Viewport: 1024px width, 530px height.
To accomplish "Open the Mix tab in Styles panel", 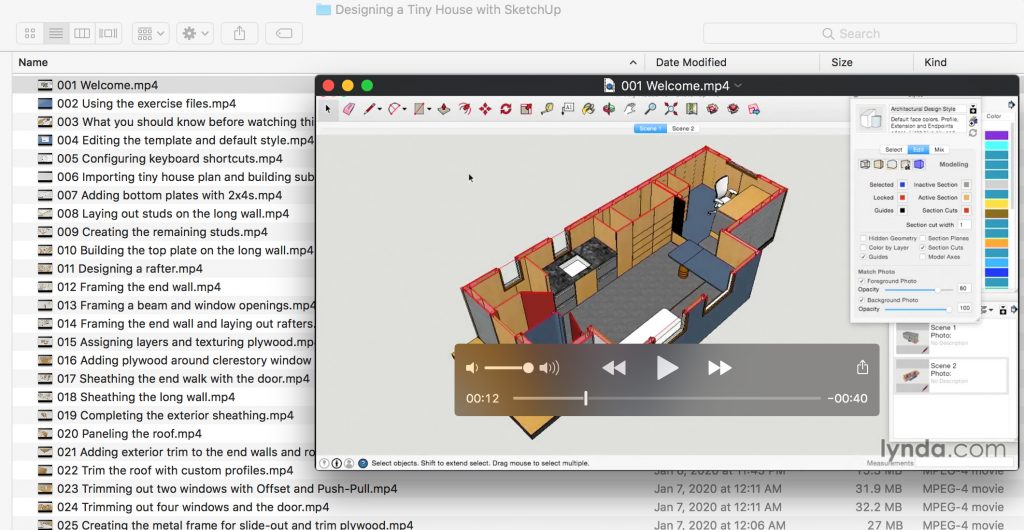I will click(x=939, y=149).
